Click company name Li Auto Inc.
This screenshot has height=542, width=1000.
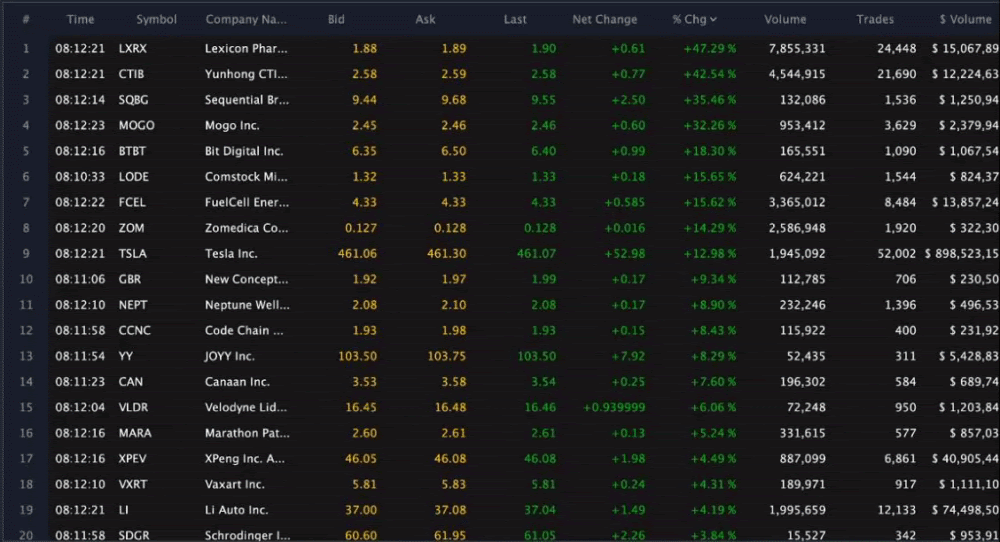pyautogui.click(x=237, y=510)
